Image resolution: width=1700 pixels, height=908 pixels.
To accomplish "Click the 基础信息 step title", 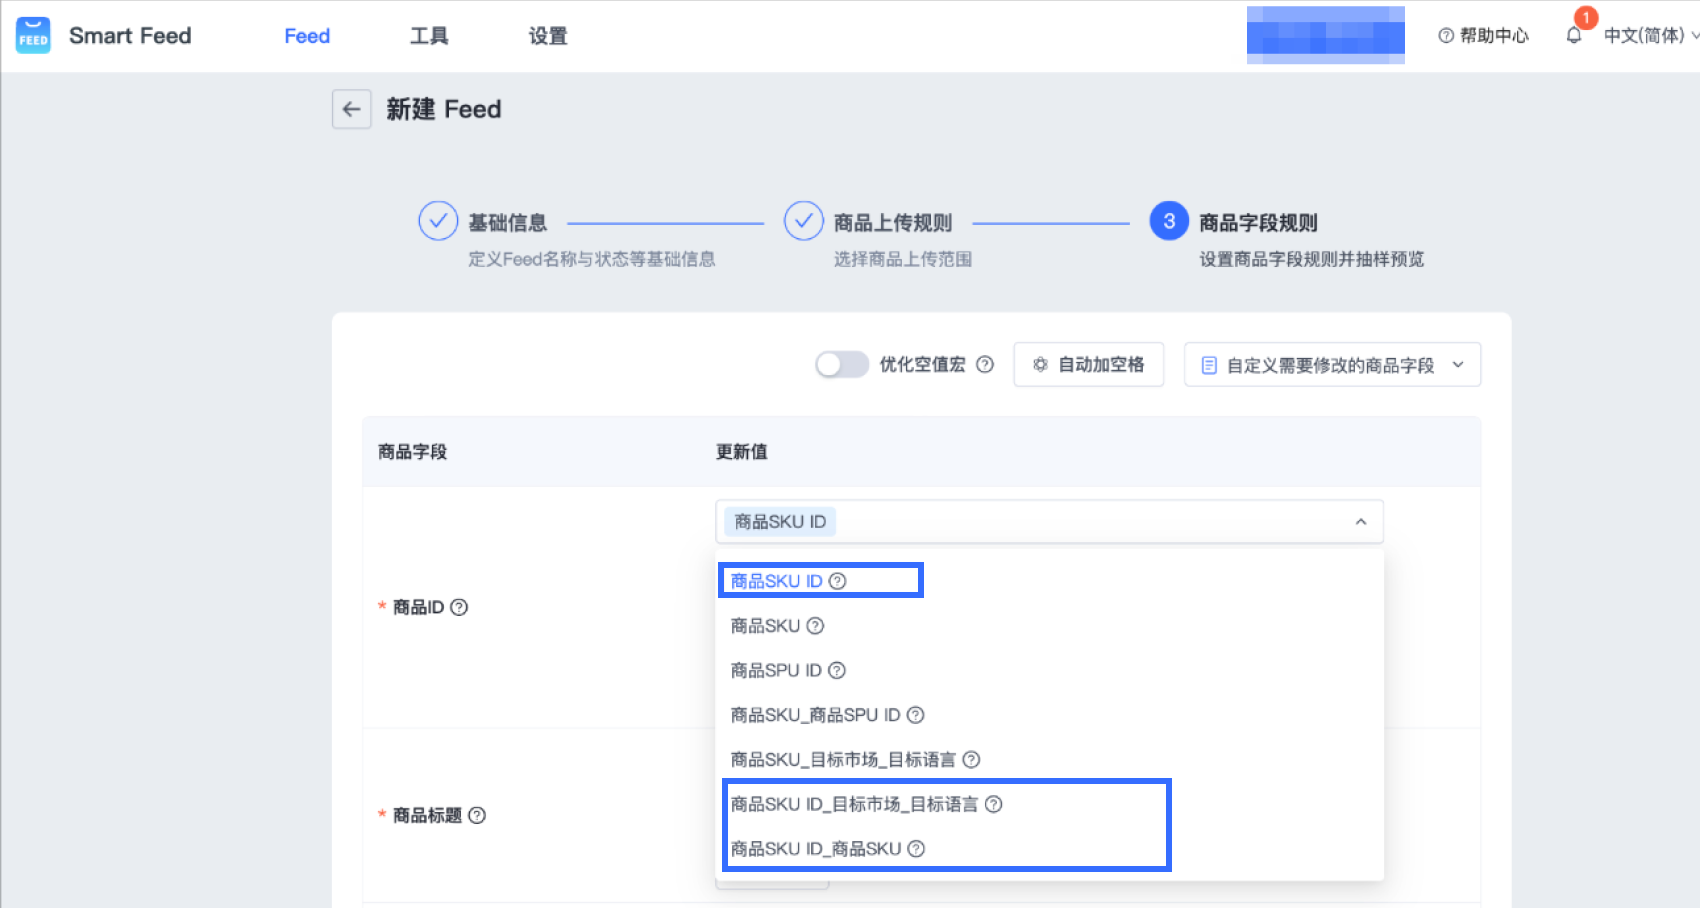I will tap(508, 223).
